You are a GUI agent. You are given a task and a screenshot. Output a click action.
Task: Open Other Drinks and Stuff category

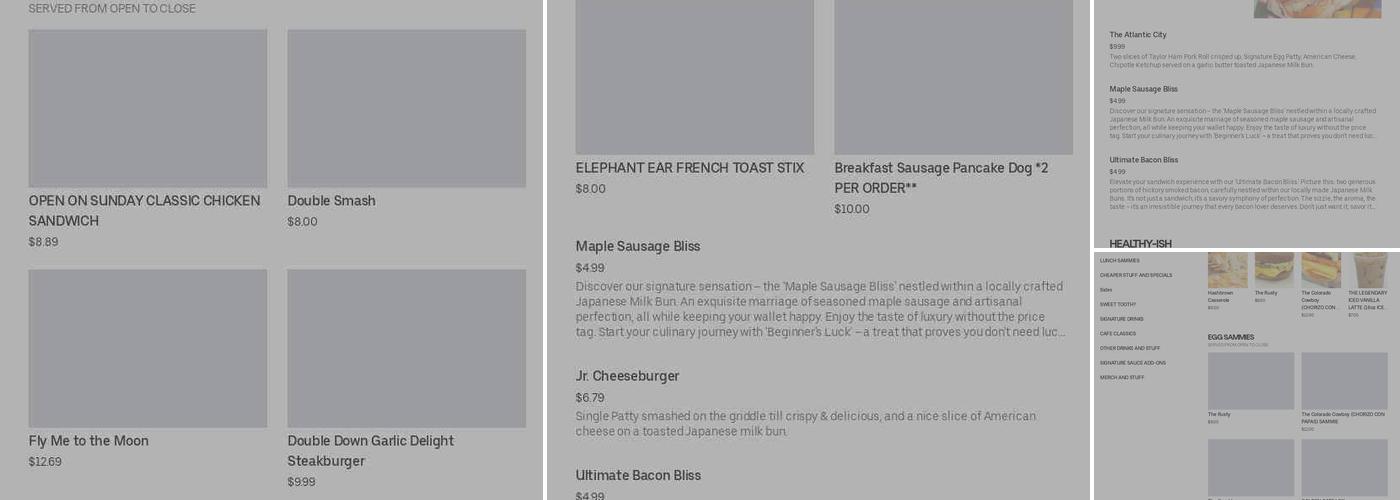1129,348
